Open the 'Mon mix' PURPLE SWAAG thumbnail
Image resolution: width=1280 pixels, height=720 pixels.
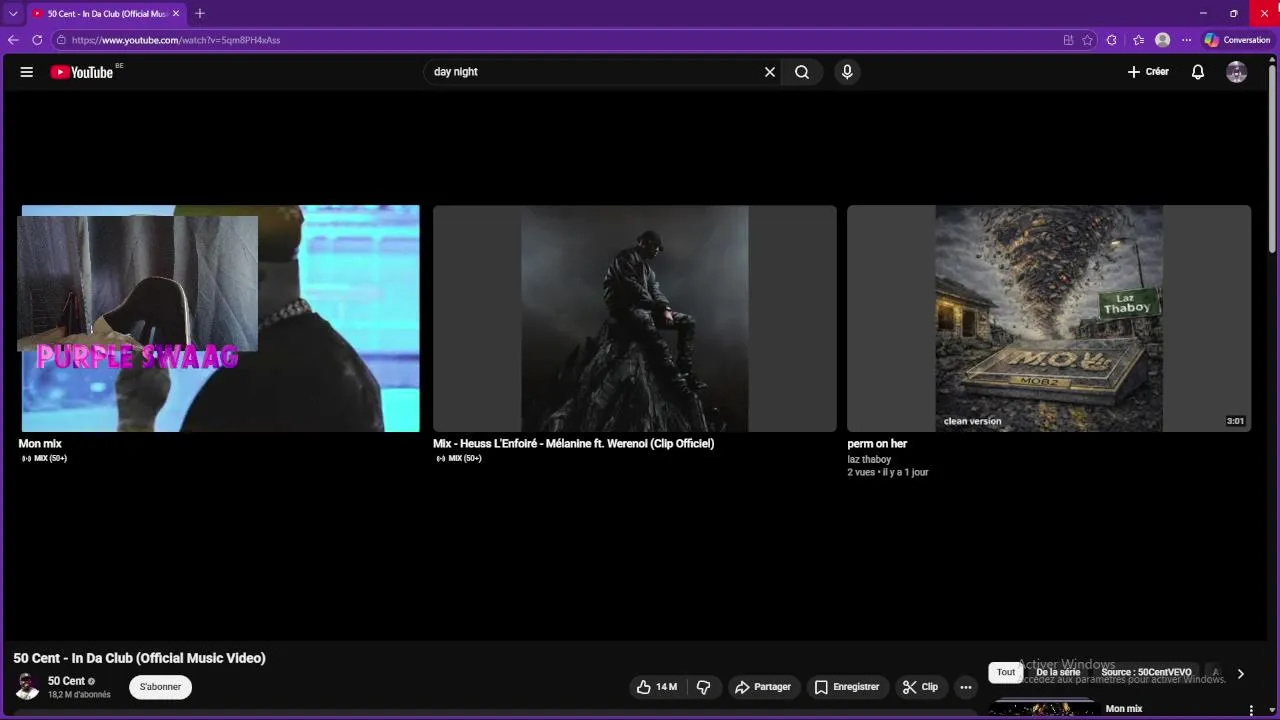(220, 318)
